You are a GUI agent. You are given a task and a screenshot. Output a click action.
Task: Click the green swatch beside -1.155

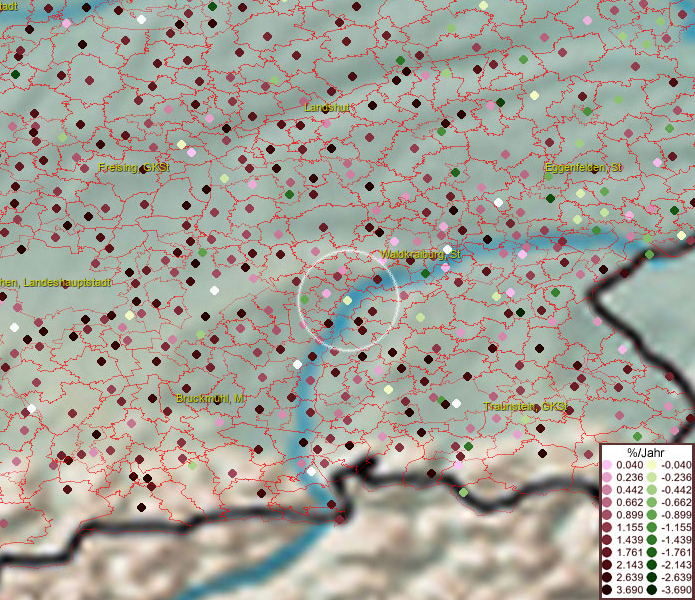[652, 527]
